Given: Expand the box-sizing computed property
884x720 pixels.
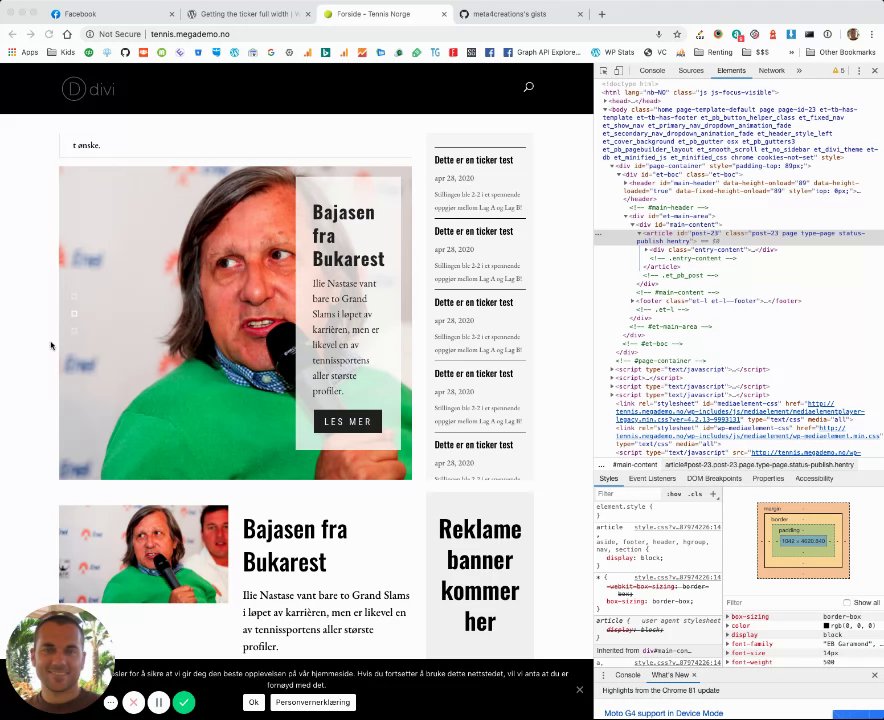Looking at the screenshot, I should pos(728,616).
